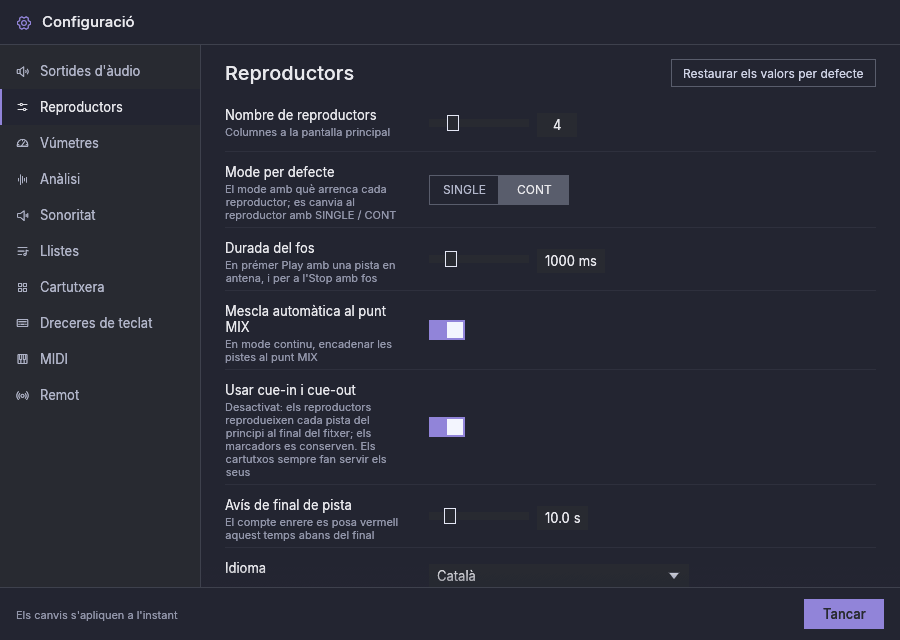Click the 1000 ms fade duration value
Image resolution: width=900 pixels, height=640 pixels.
point(571,261)
